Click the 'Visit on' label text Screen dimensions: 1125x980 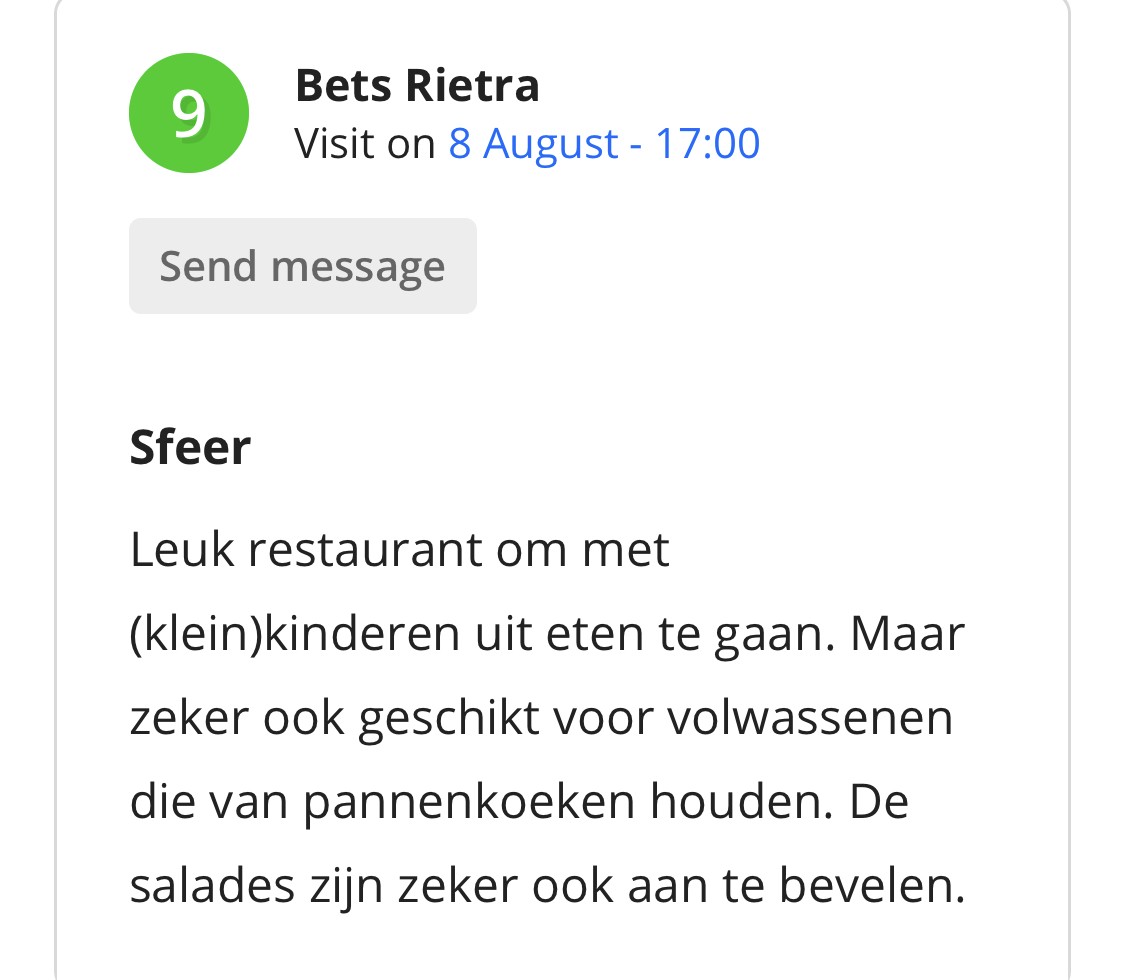(364, 143)
